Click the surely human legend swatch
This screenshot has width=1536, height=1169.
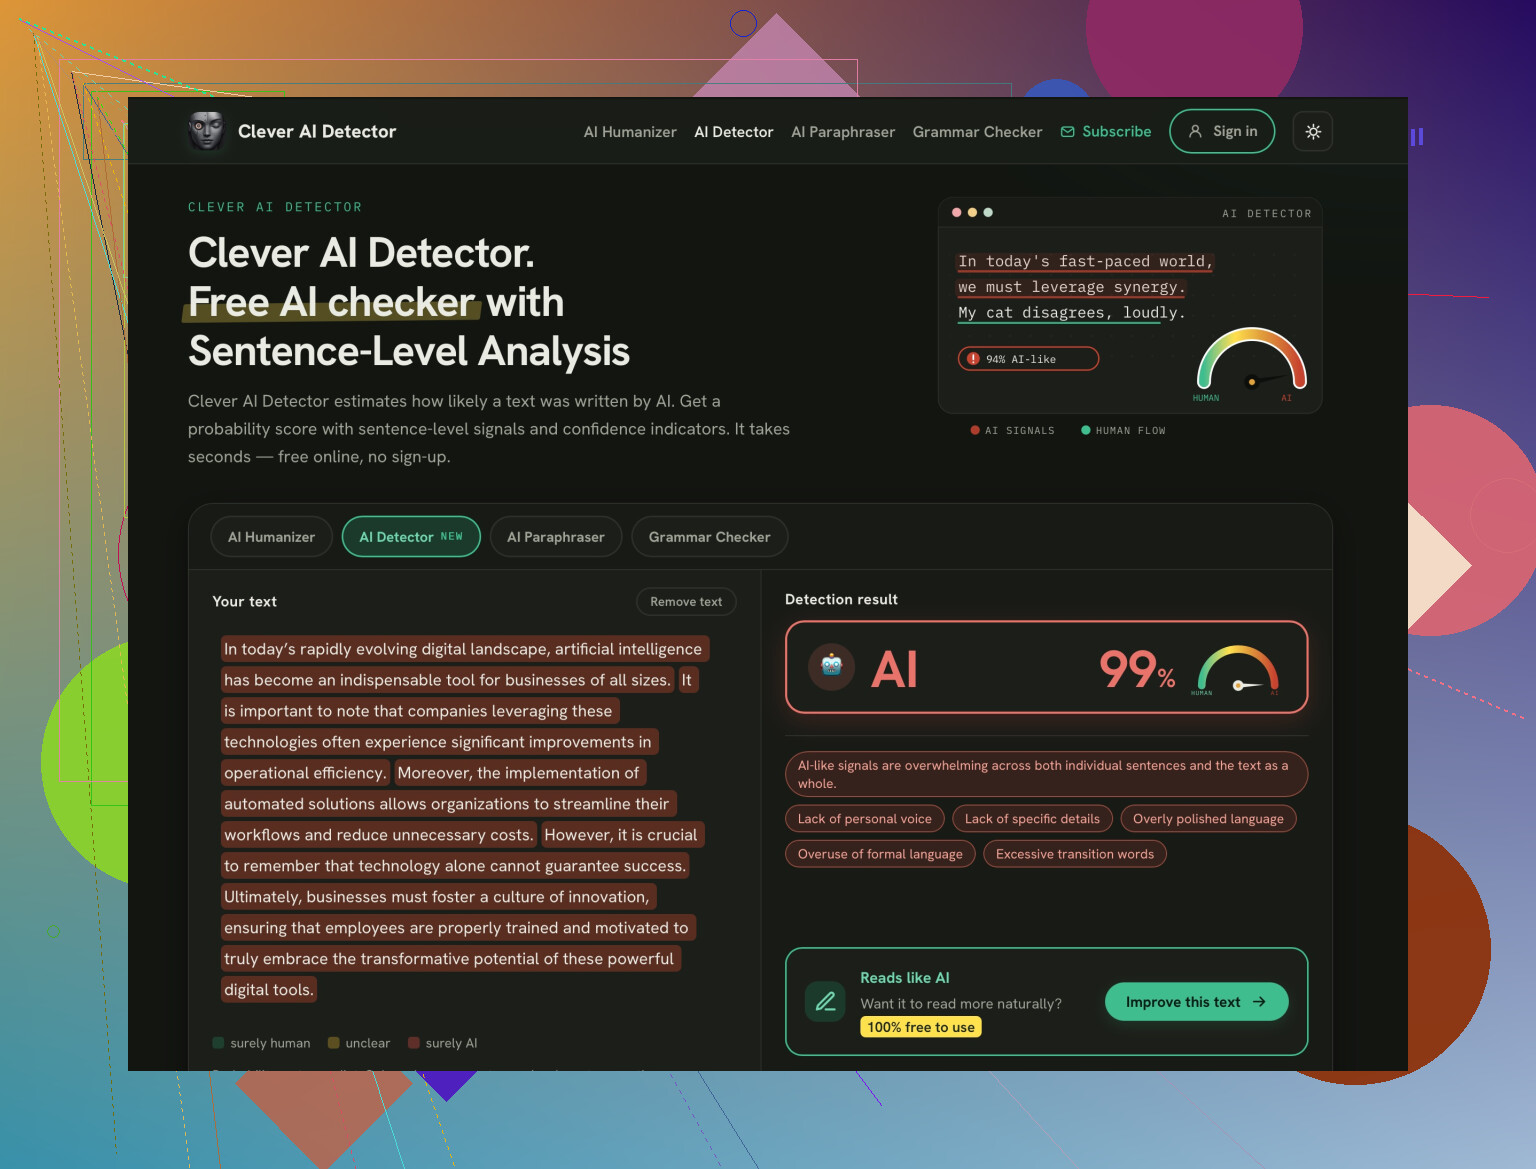(x=218, y=1043)
